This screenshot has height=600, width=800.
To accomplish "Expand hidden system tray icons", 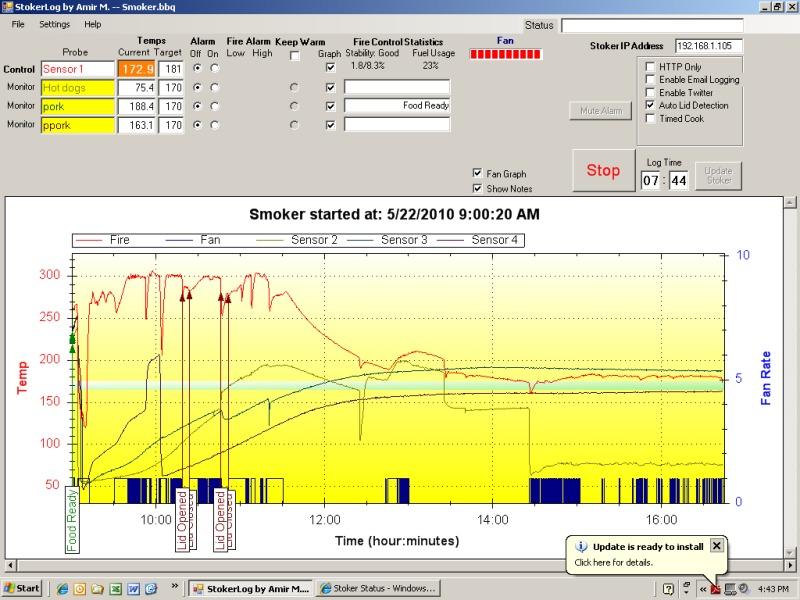I will [702, 588].
